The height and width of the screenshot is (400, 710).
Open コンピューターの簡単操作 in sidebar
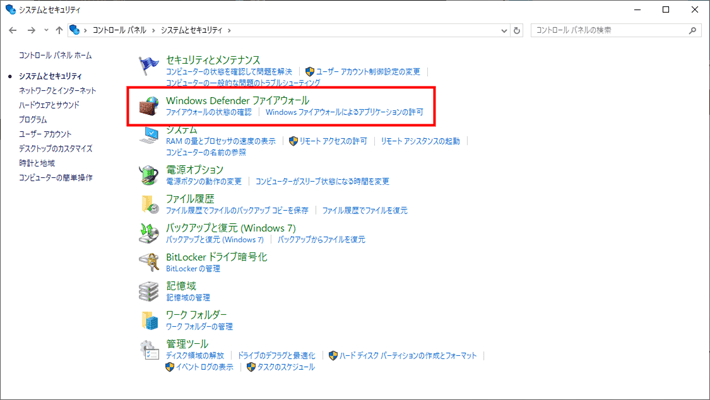[56, 178]
